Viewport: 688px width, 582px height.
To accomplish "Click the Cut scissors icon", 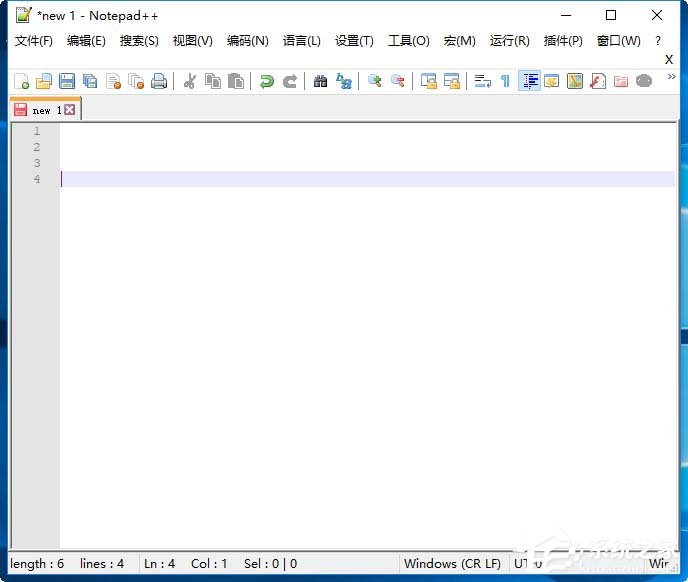I will 189,81.
